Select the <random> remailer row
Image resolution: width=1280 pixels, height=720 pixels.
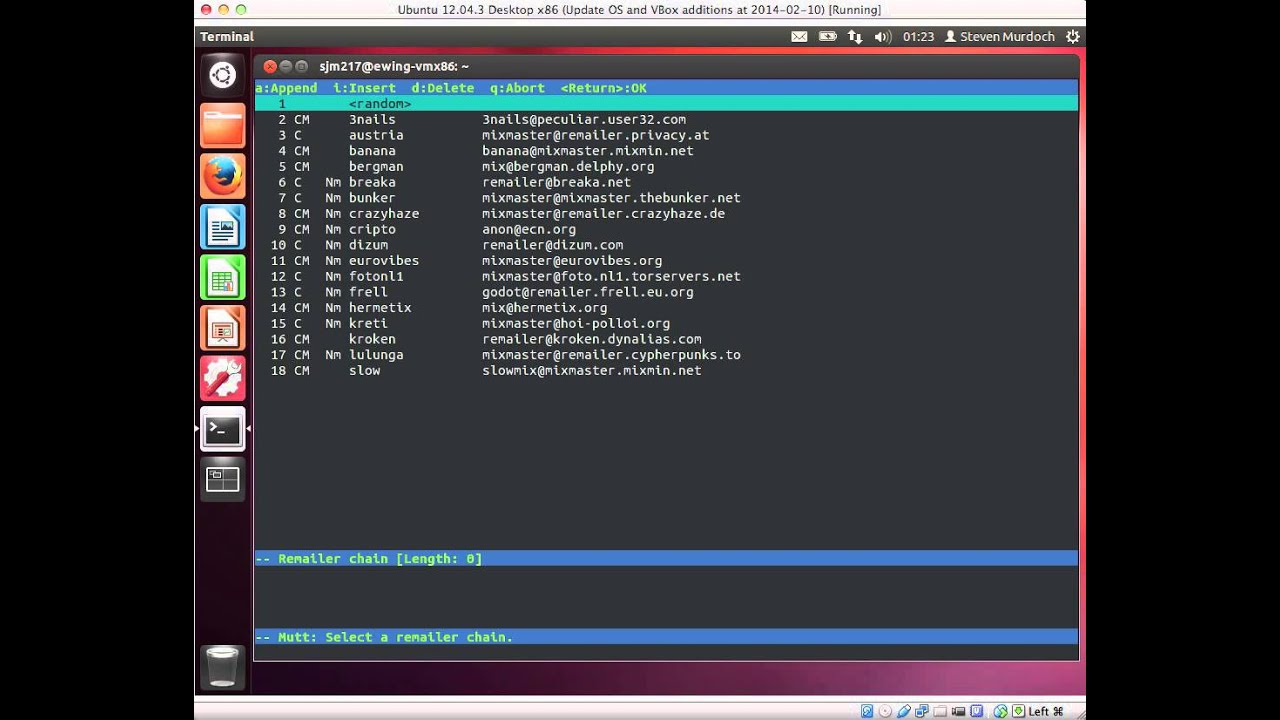tap(666, 104)
